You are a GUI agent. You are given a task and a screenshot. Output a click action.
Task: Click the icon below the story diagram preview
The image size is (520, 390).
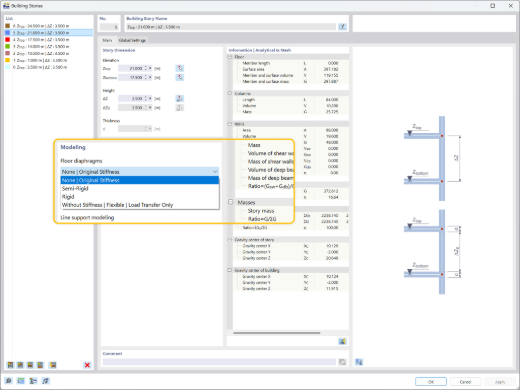coord(359,362)
